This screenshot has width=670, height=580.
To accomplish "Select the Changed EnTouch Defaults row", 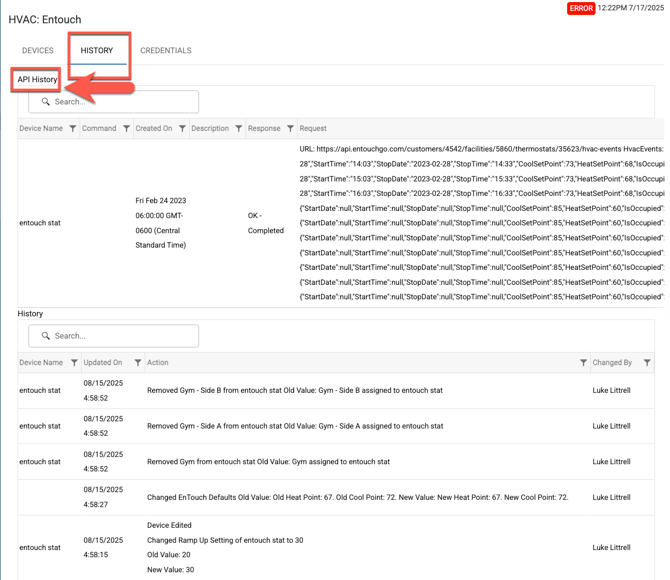I will 357,497.
